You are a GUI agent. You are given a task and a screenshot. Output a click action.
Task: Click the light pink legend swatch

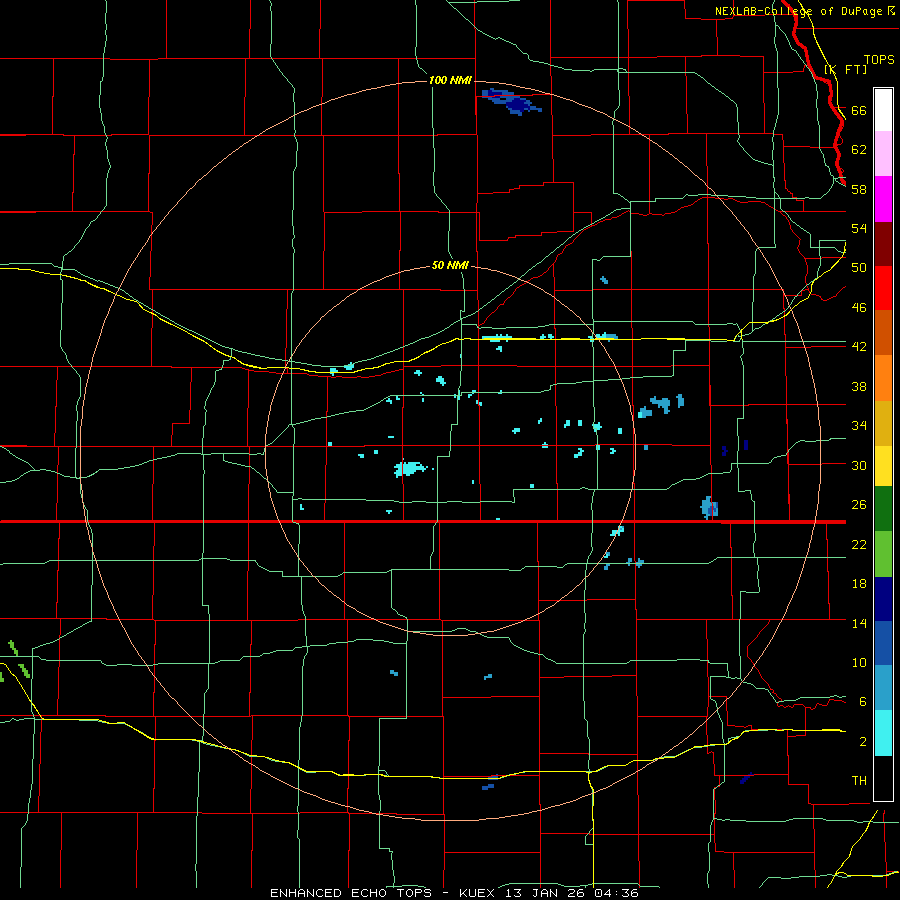click(883, 154)
